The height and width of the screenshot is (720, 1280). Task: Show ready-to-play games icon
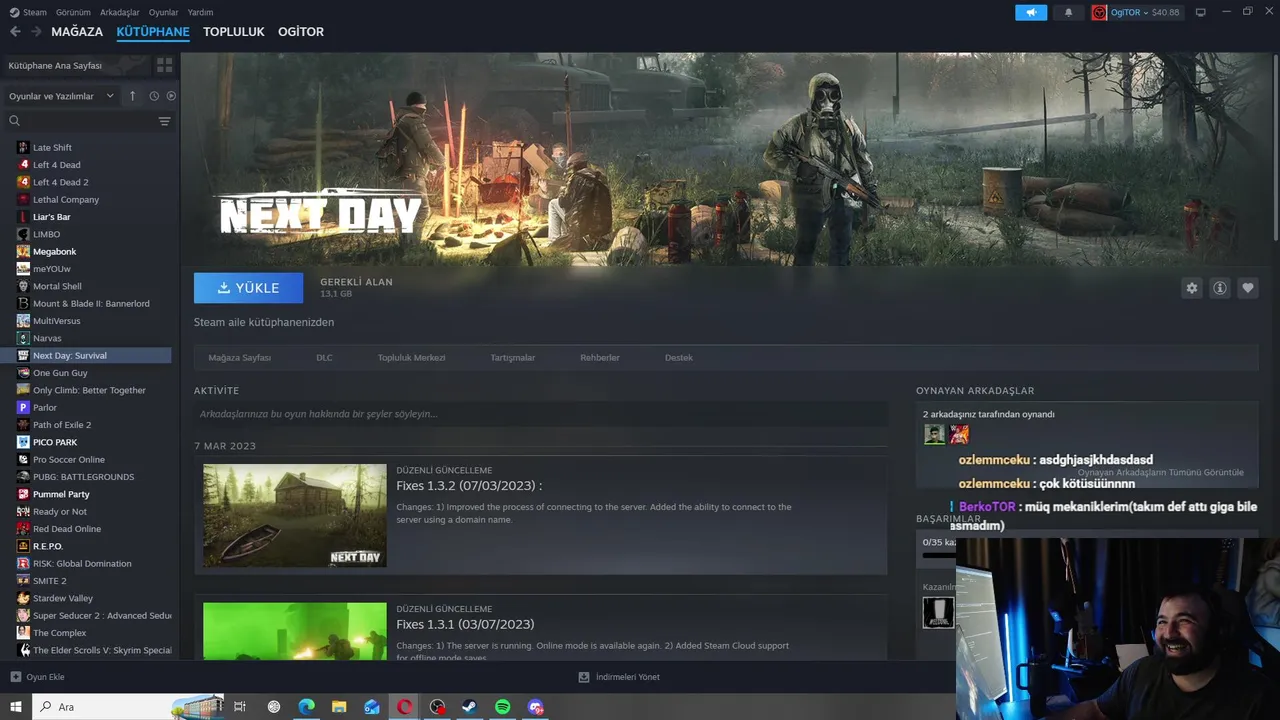(171, 96)
